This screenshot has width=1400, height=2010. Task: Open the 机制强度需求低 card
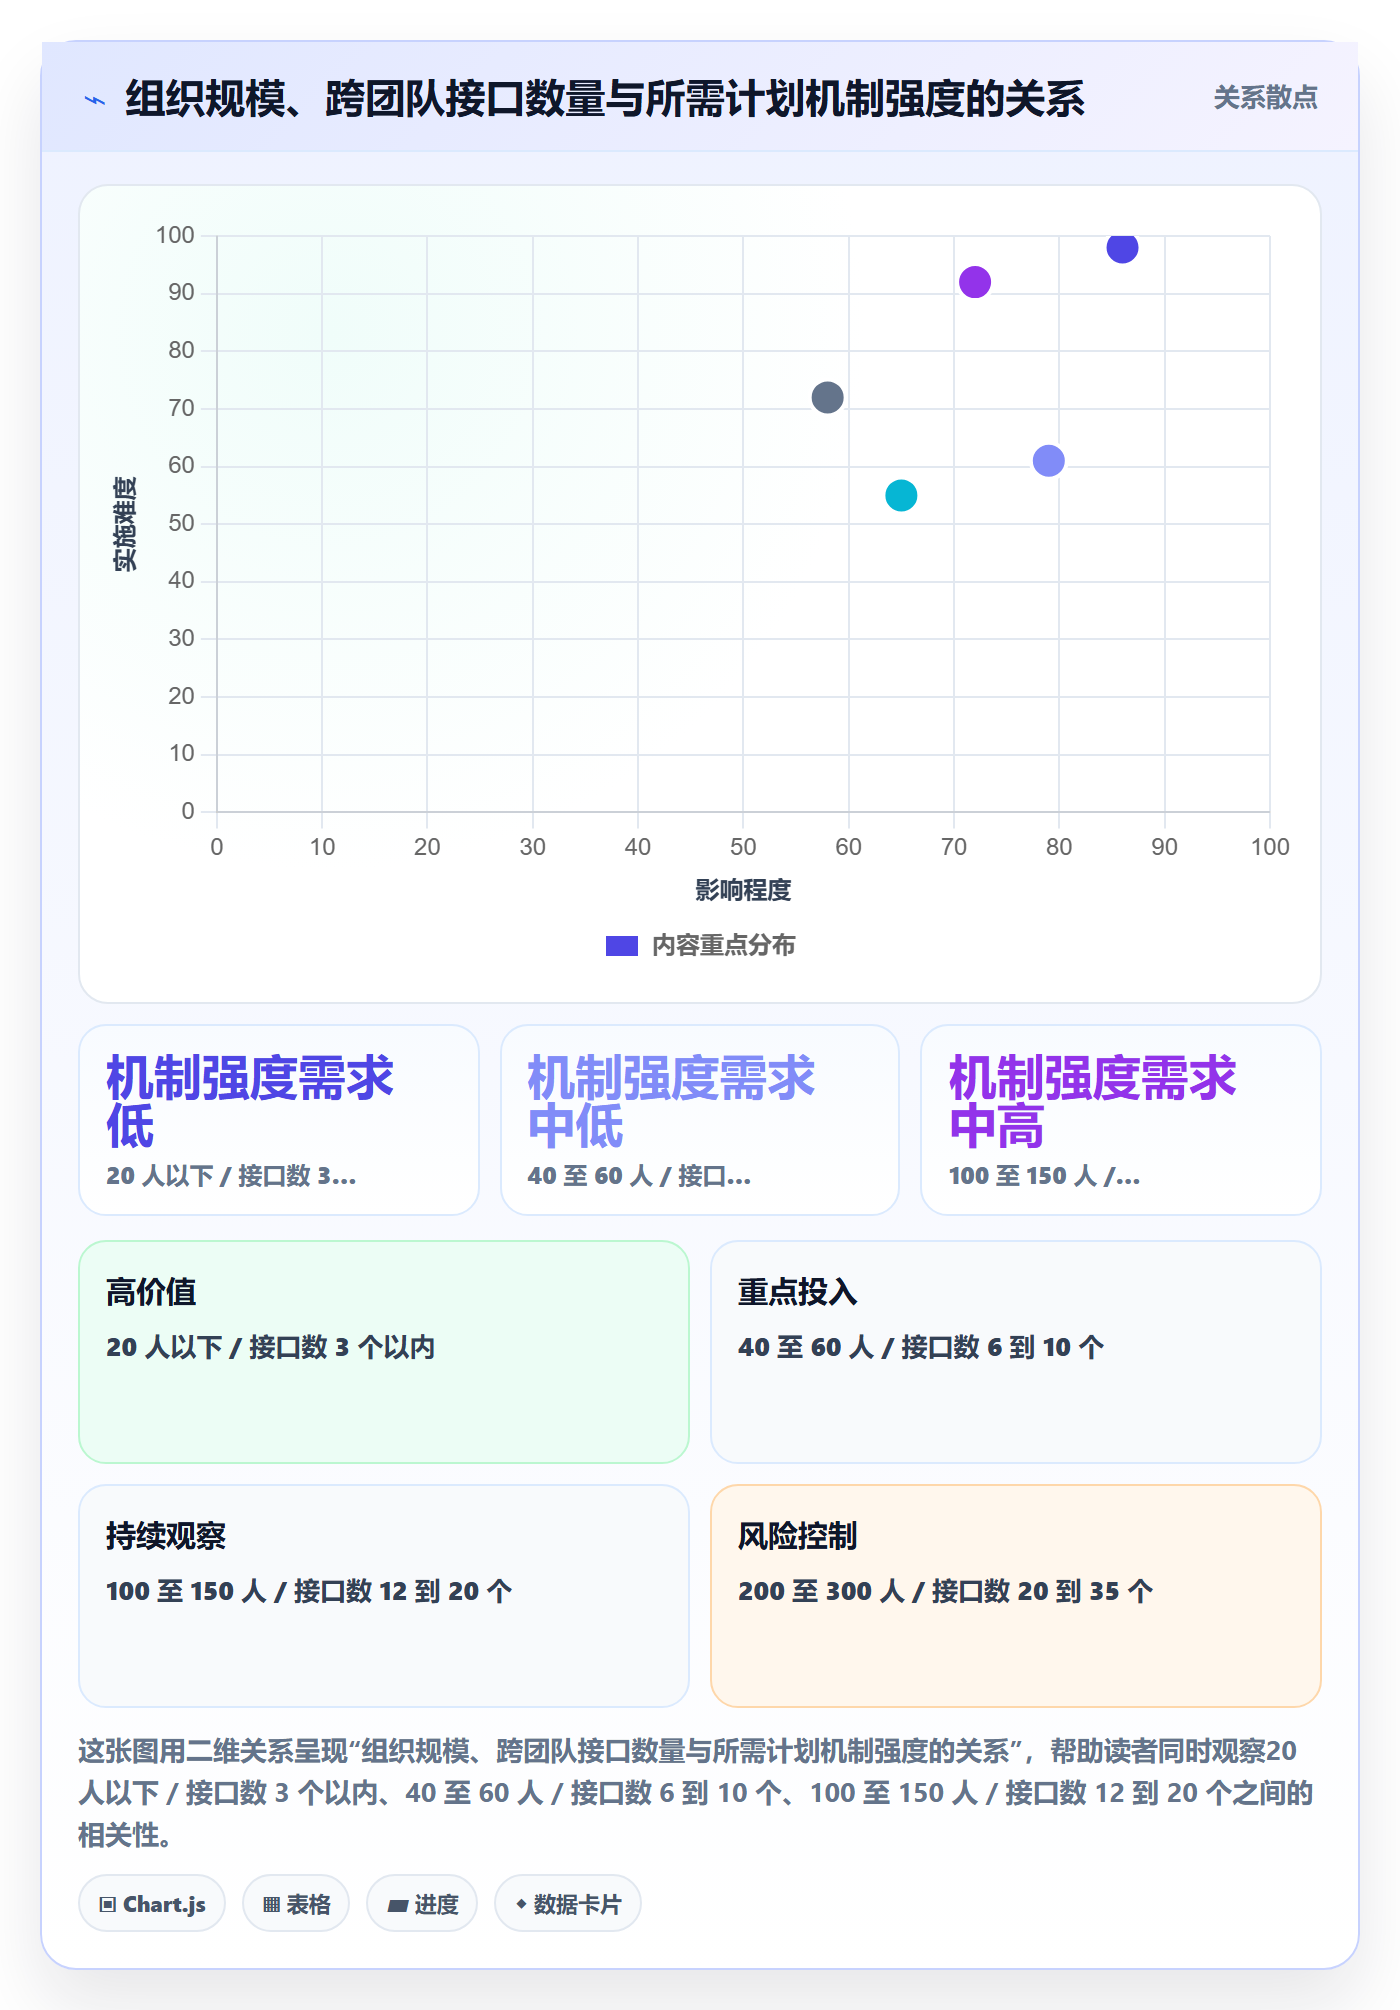pos(279,1120)
